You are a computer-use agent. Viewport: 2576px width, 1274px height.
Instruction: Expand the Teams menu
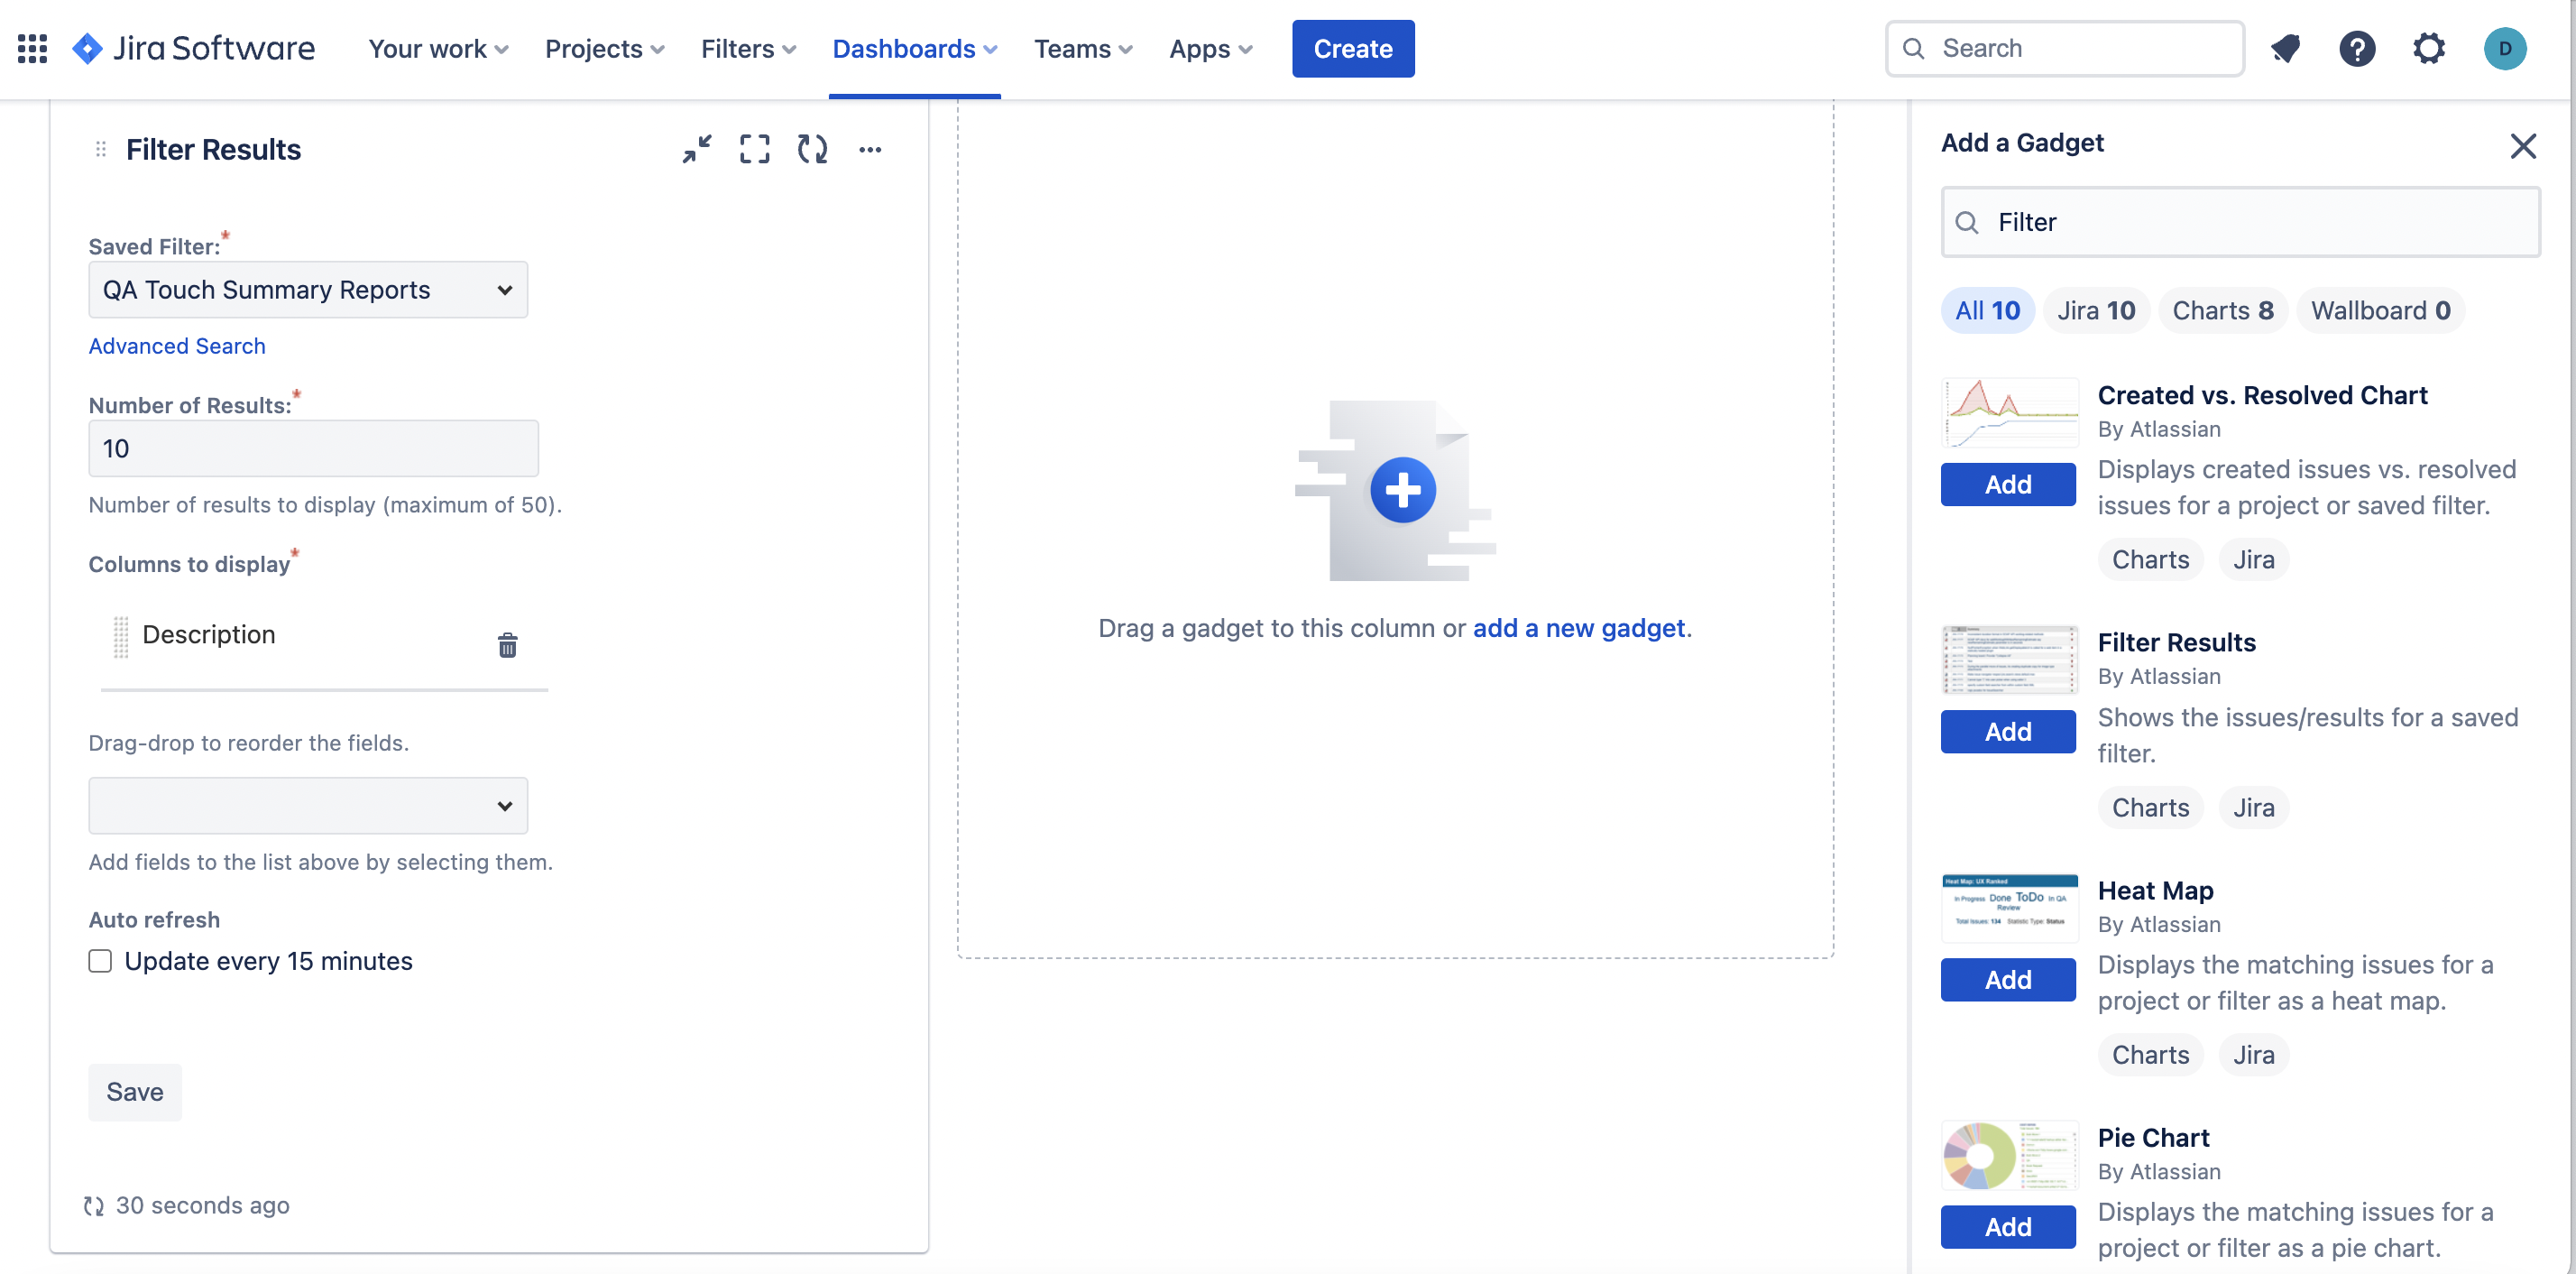click(x=1083, y=48)
